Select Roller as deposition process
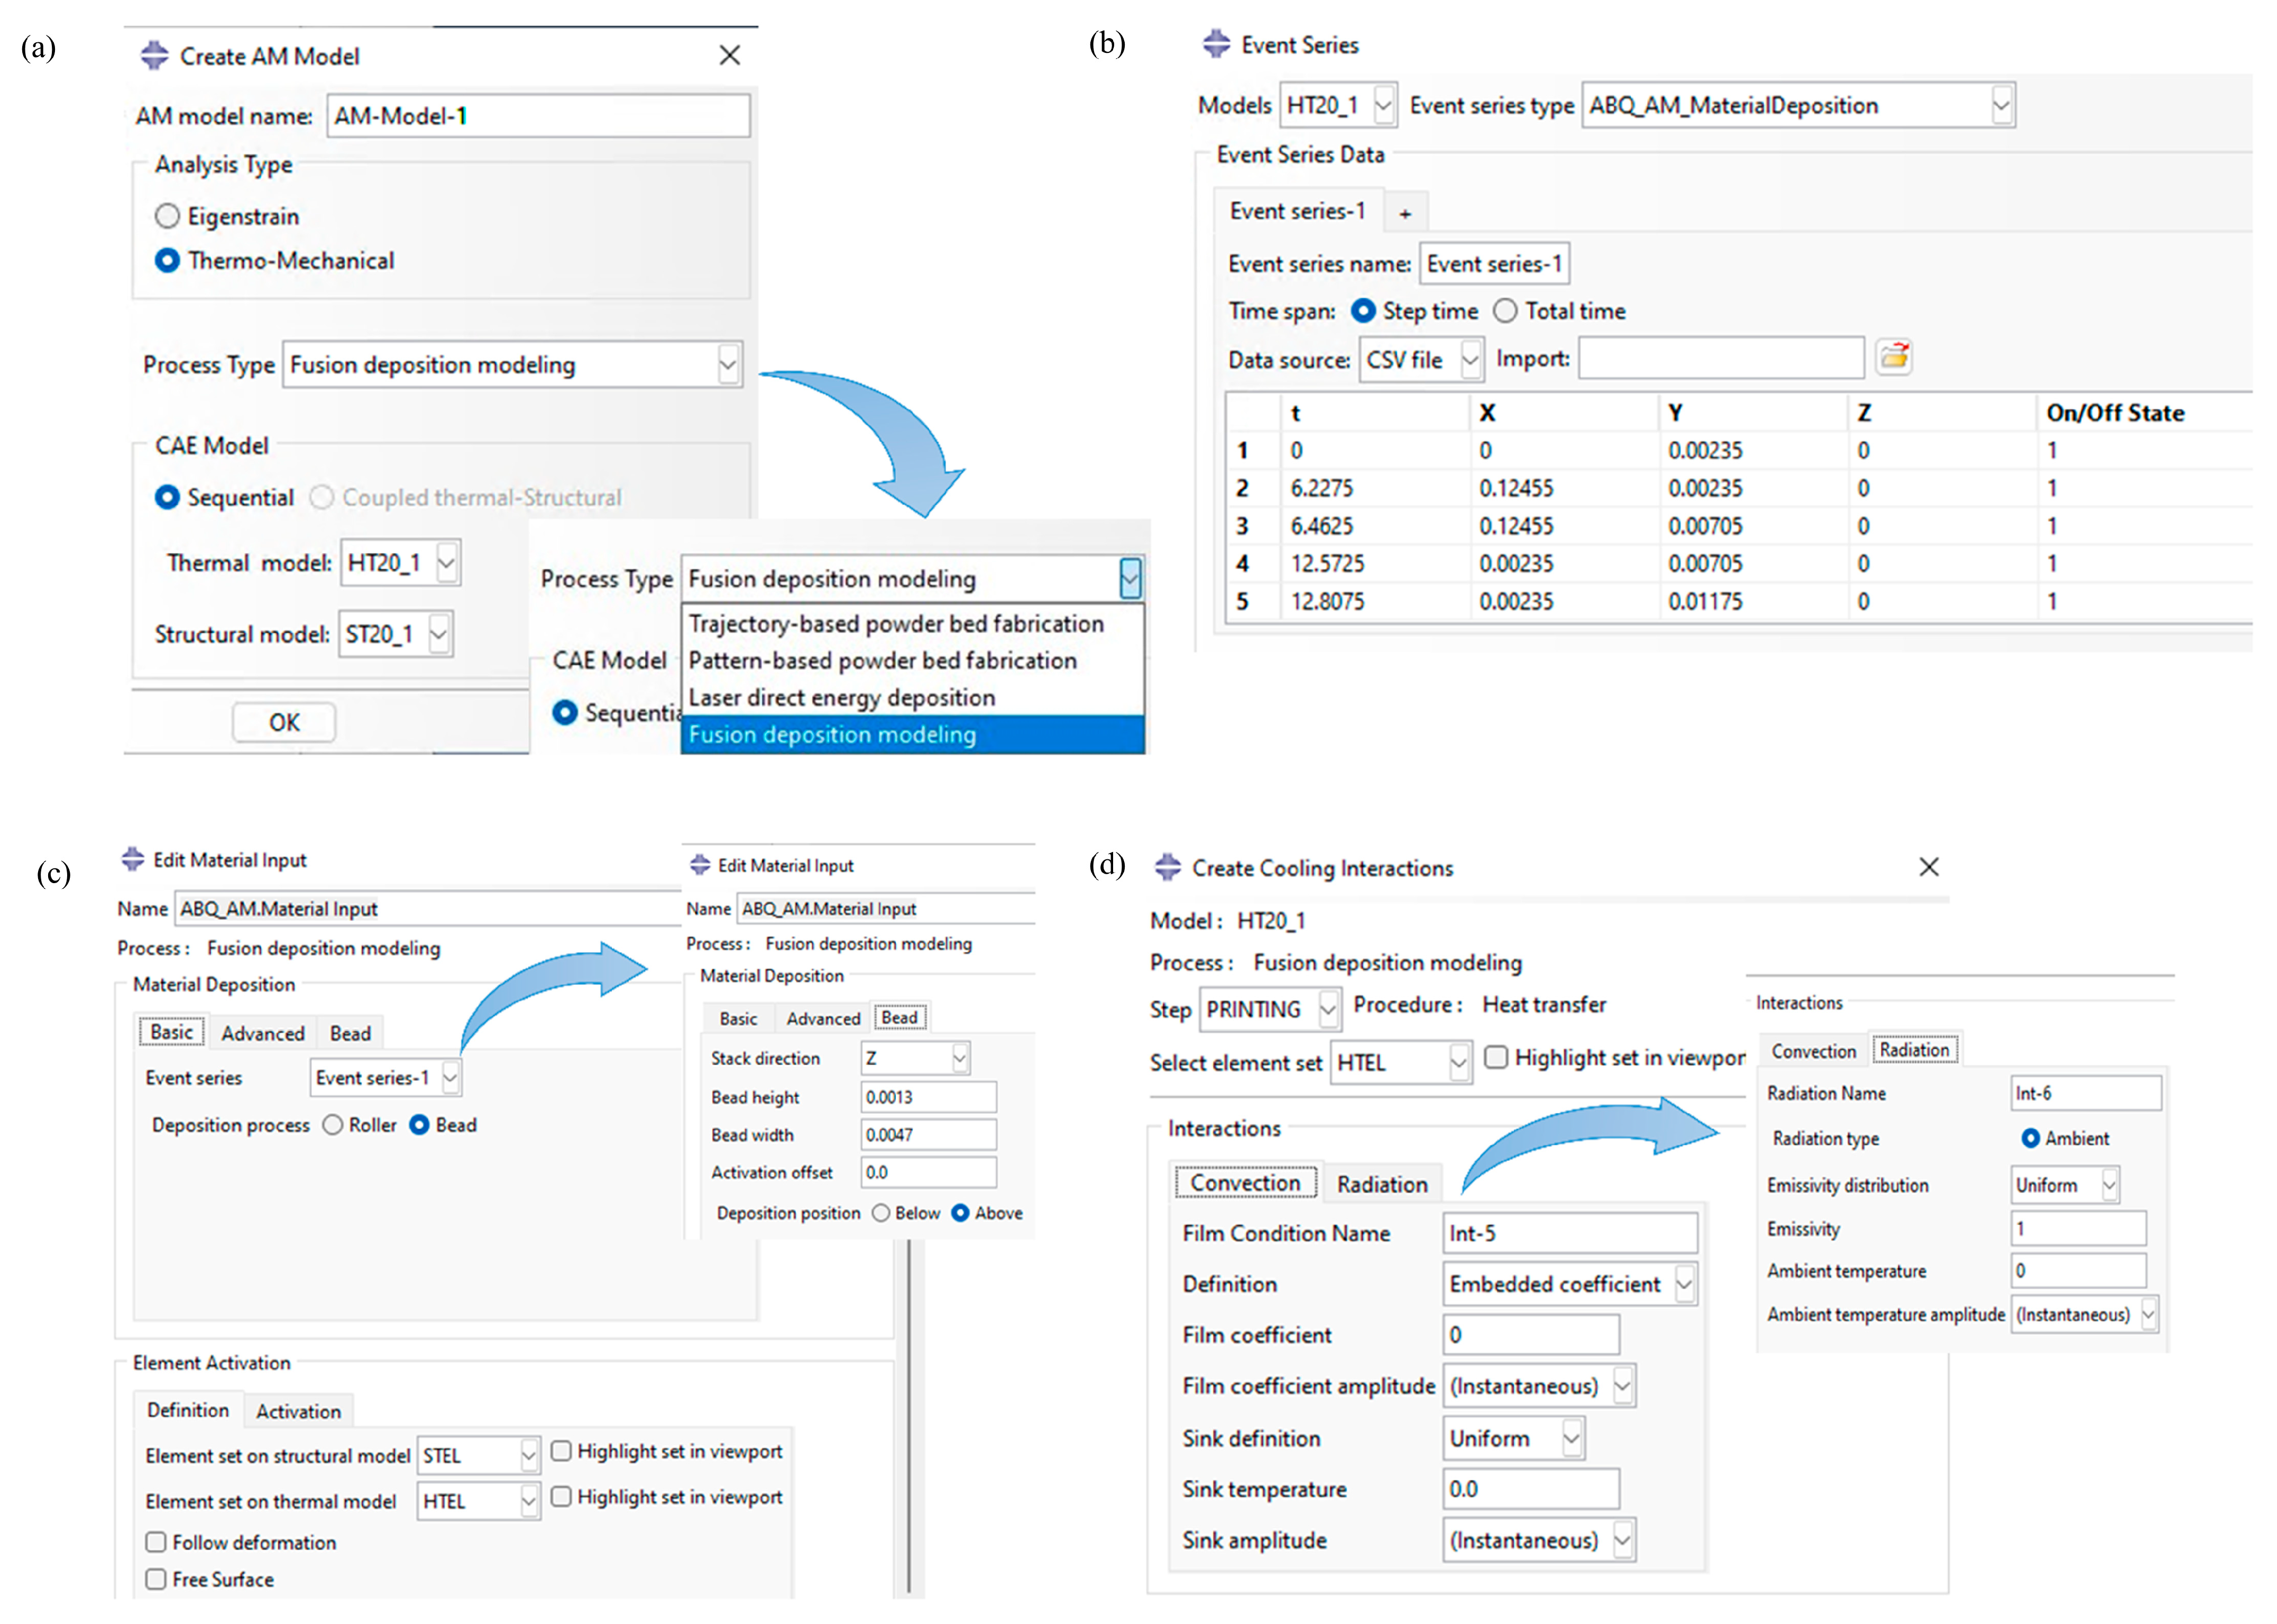Viewport: 2277px width, 1624px height. 333,1125
